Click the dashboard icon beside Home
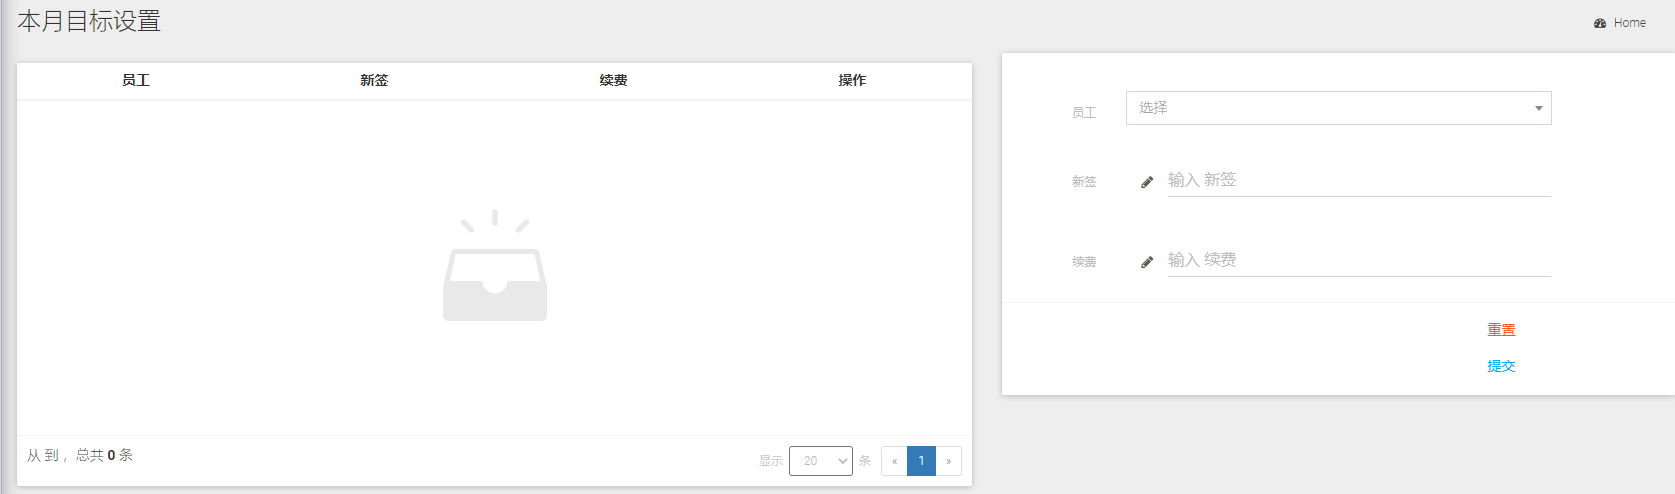Viewport: 1675px width, 494px height. [1600, 23]
